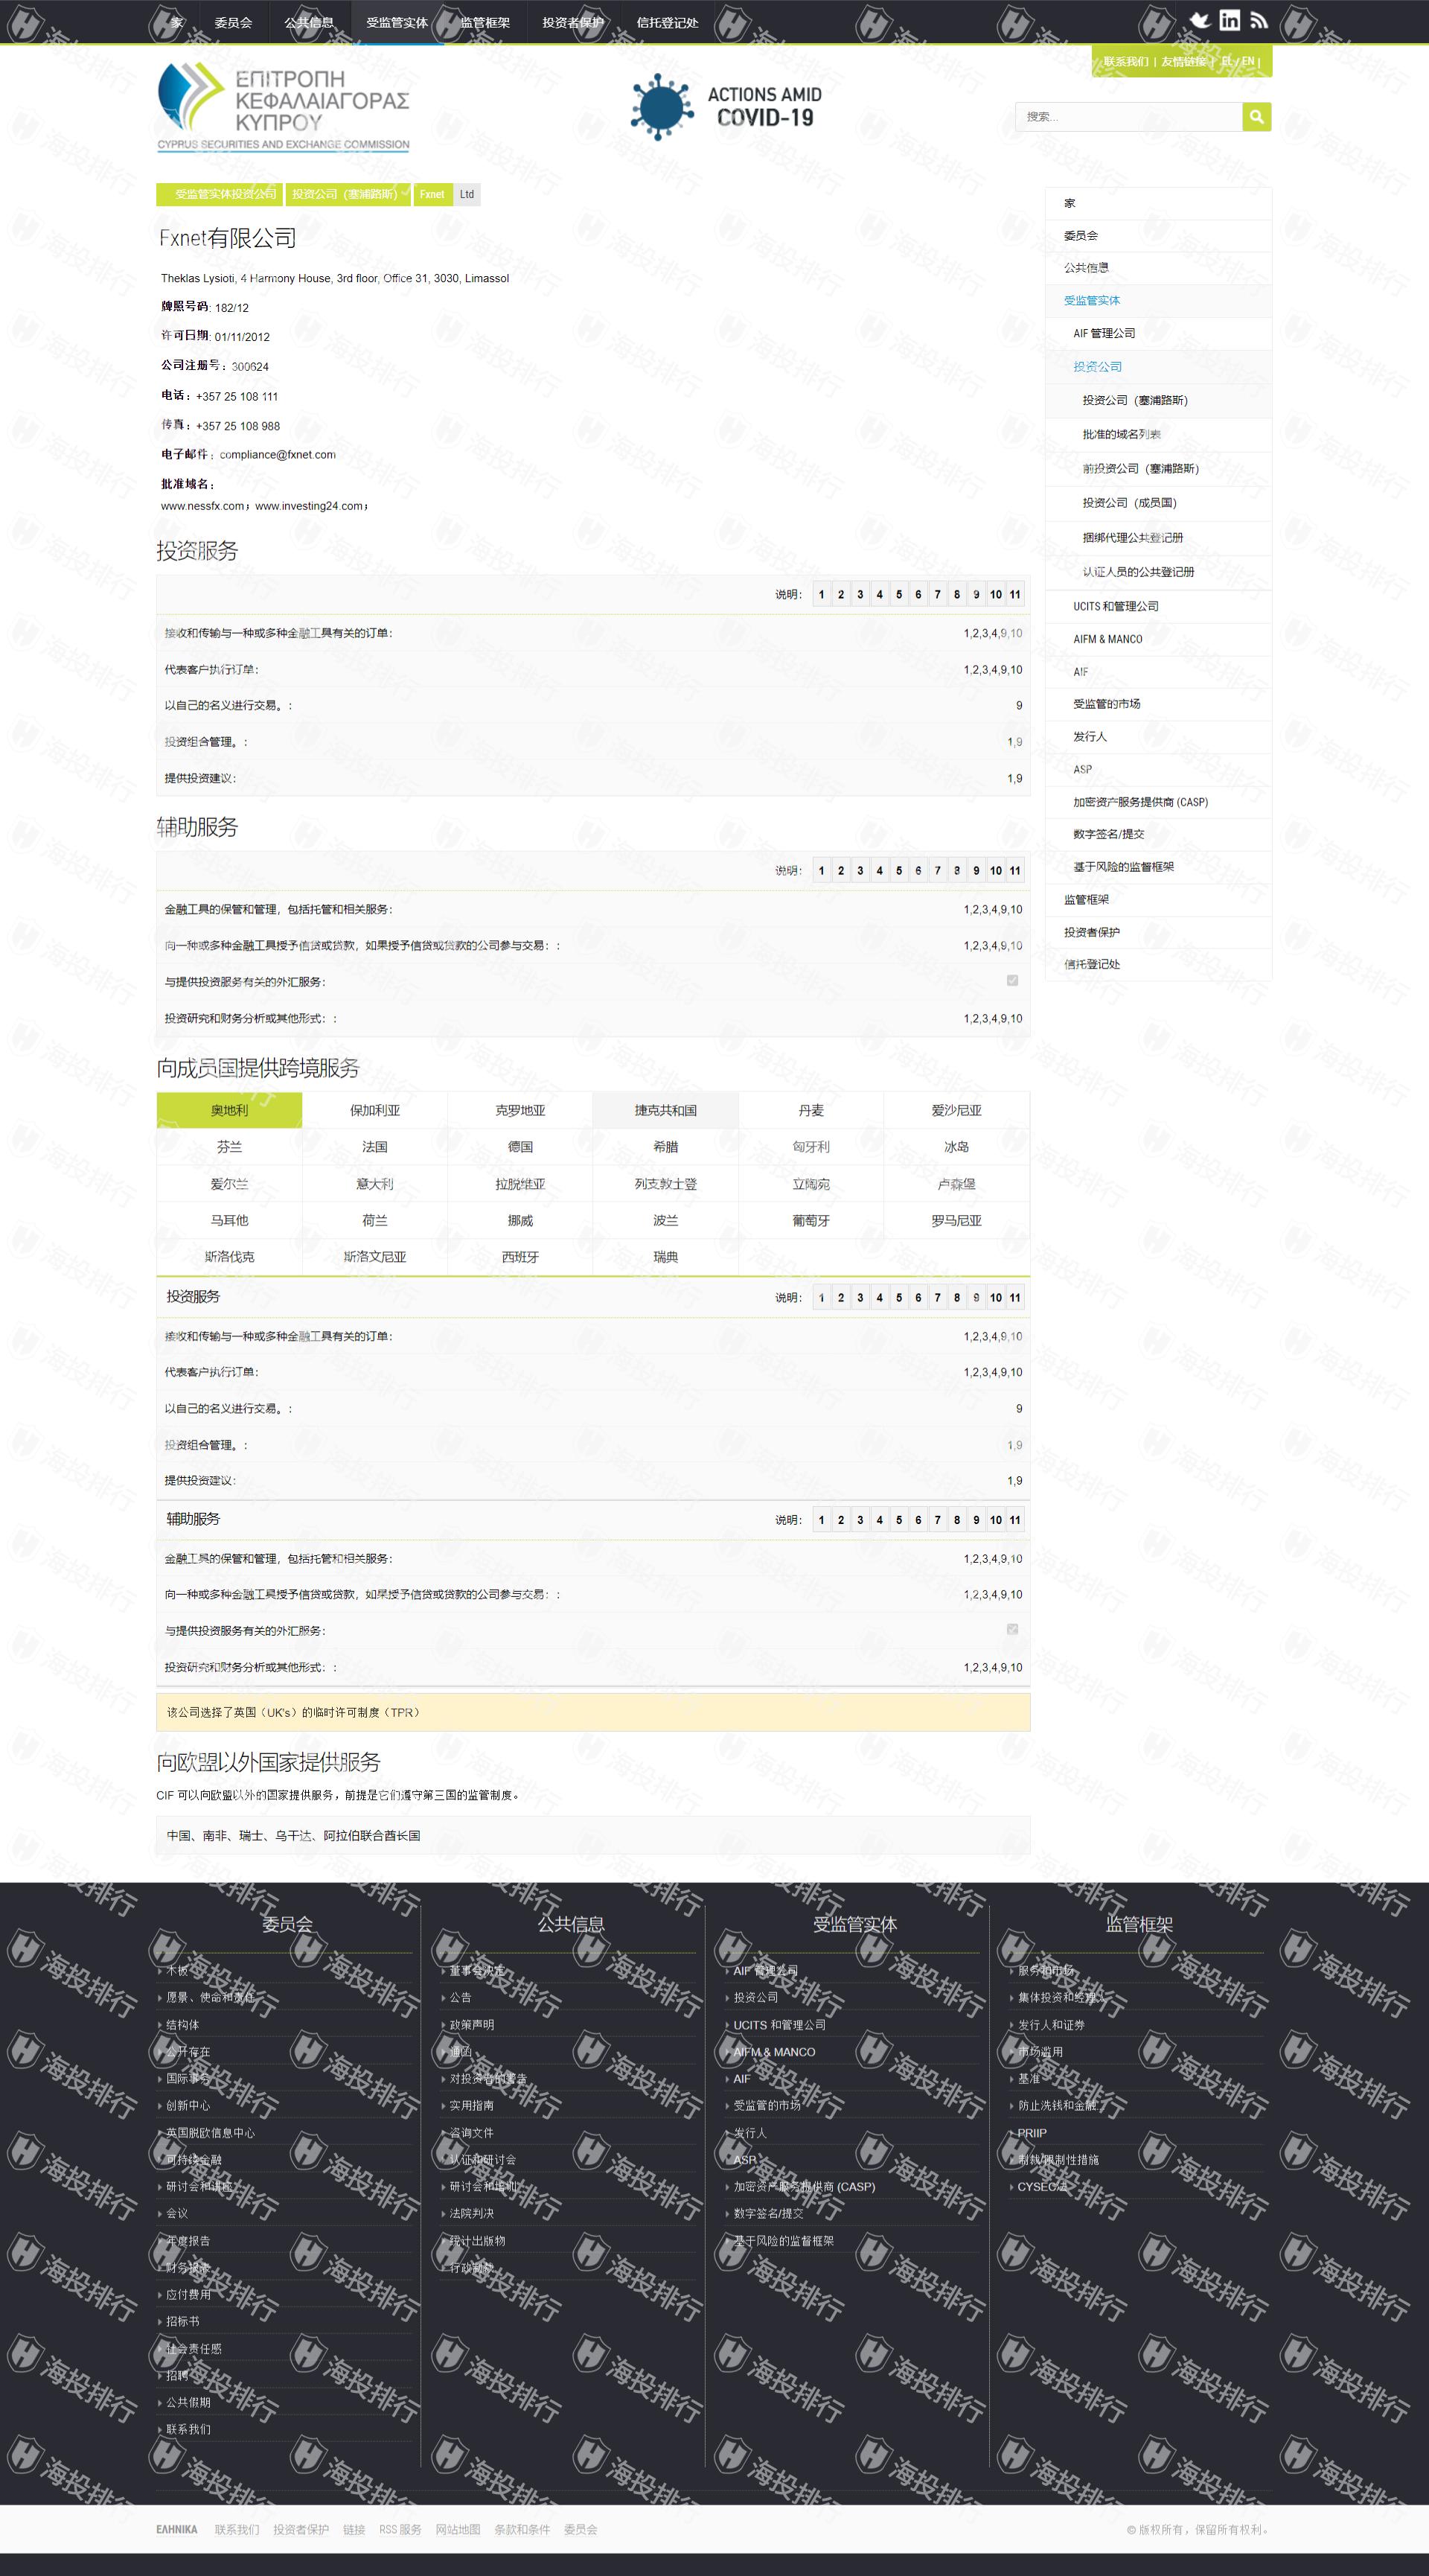Switch language via EL / EN link

pos(1238,62)
